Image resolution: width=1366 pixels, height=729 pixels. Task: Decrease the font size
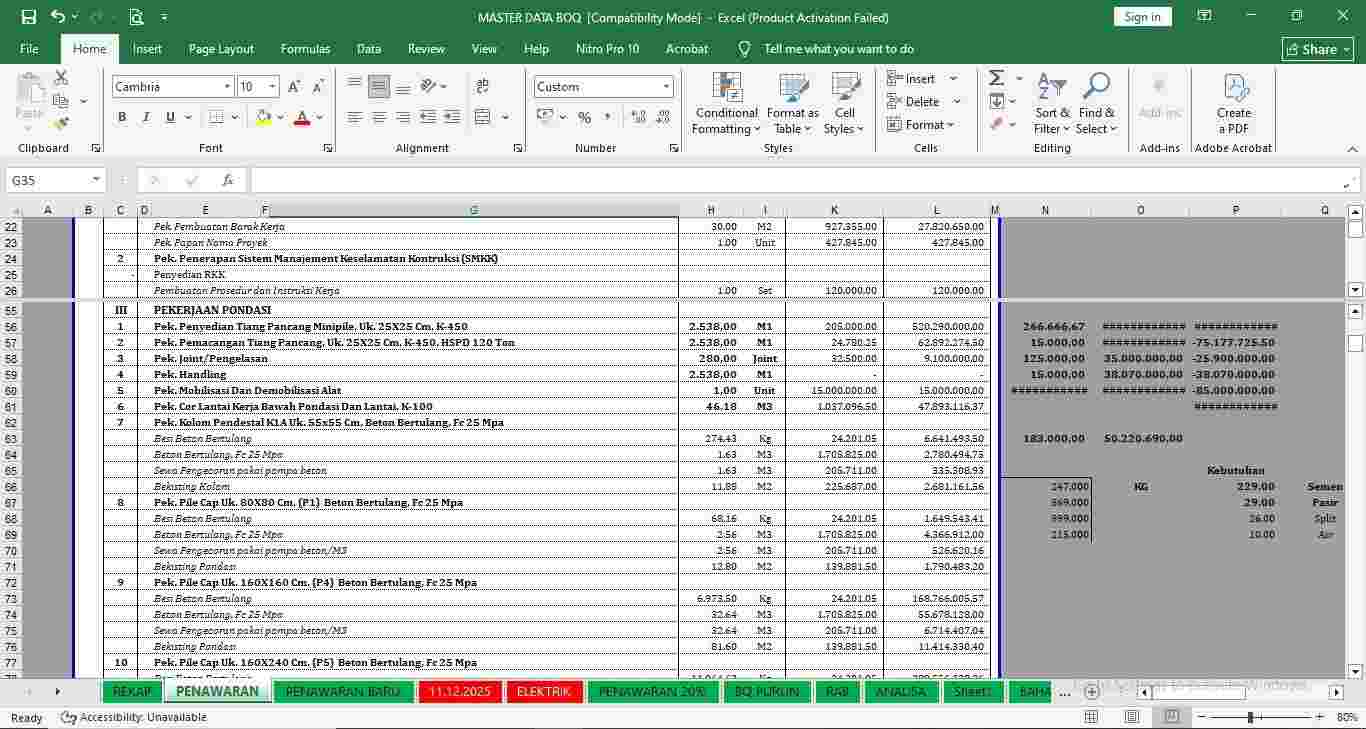click(x=318, y=87)
